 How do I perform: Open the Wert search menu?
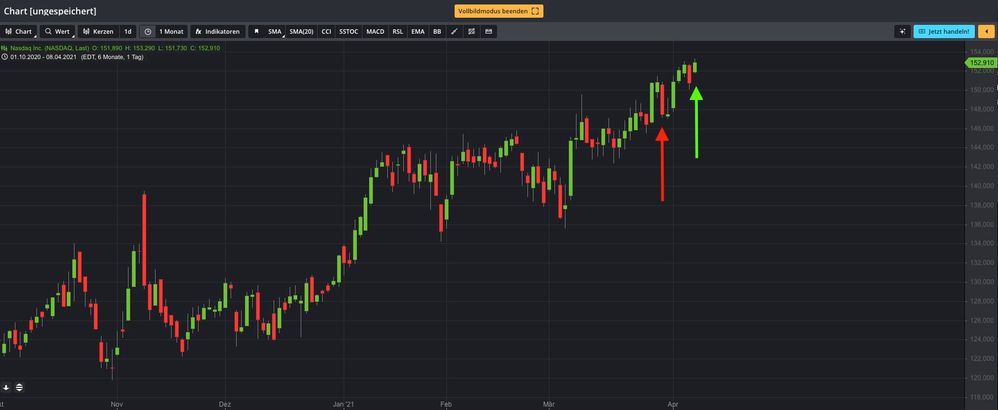point(57,32)
